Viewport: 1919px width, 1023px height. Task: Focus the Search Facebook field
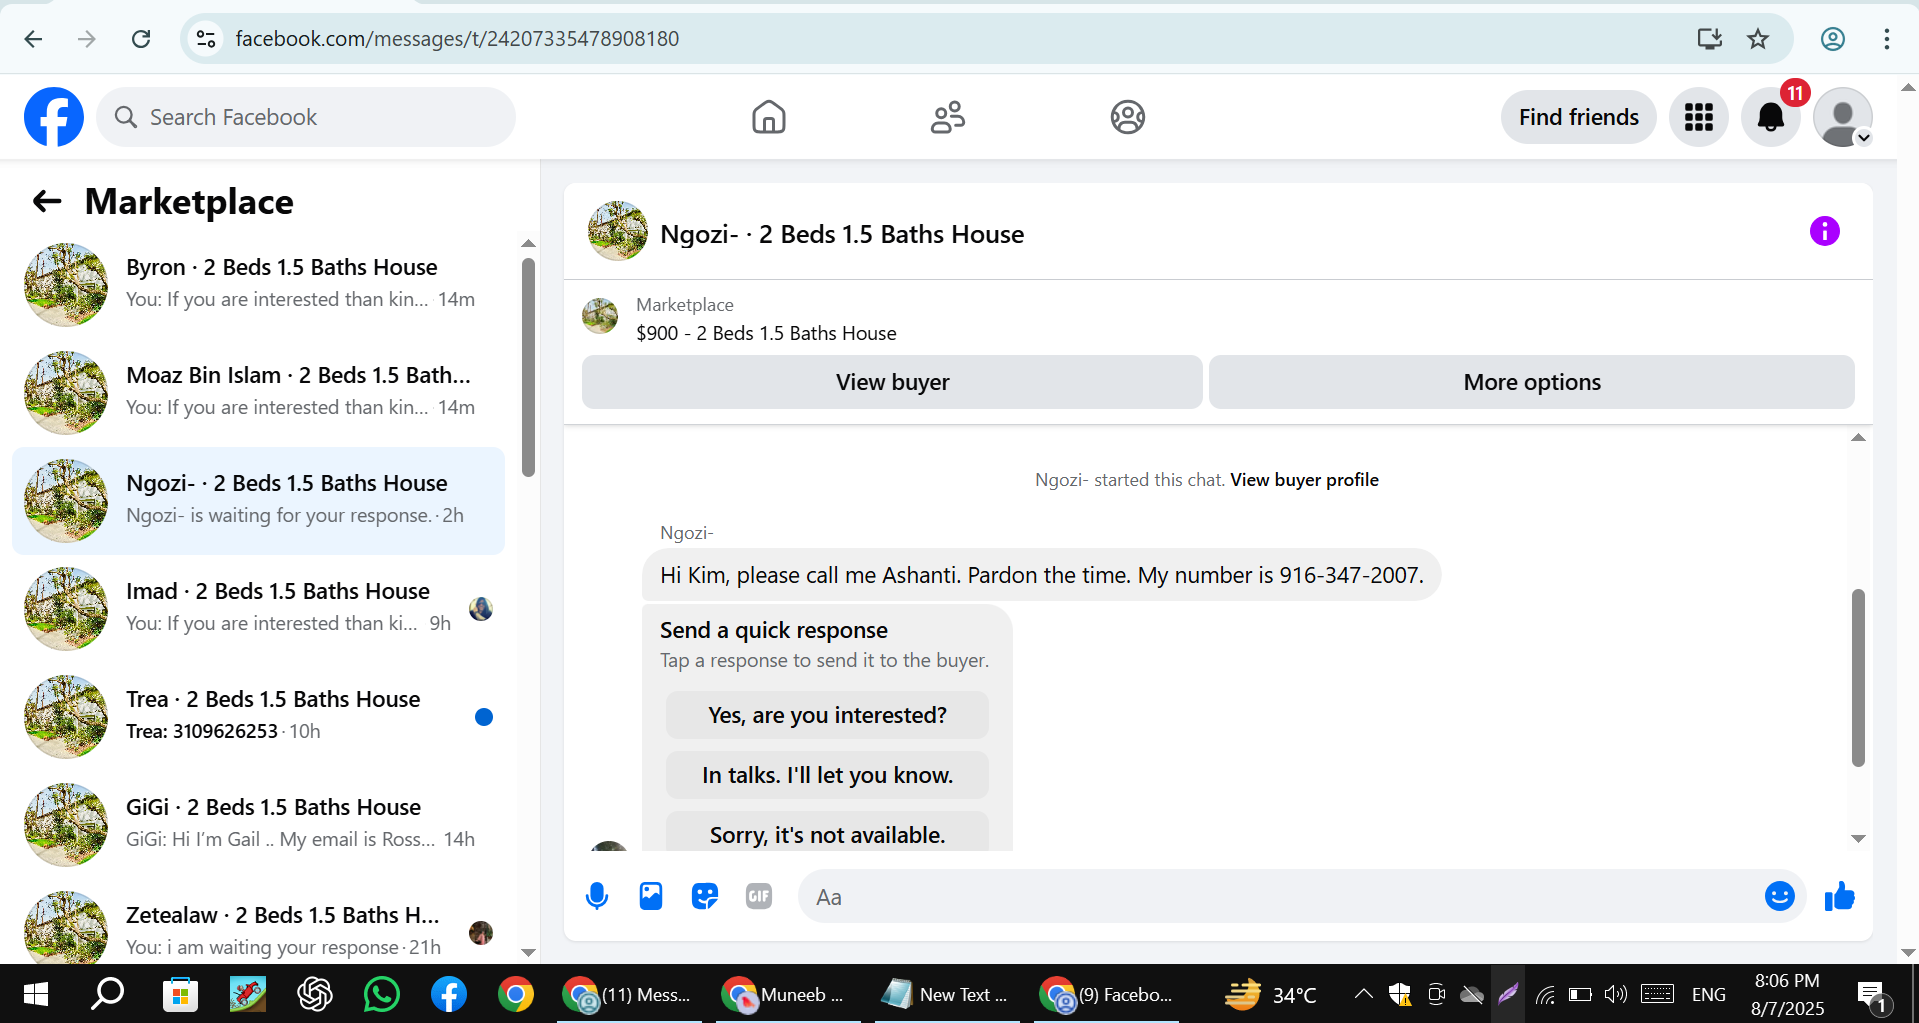click(x=306, y=117)
